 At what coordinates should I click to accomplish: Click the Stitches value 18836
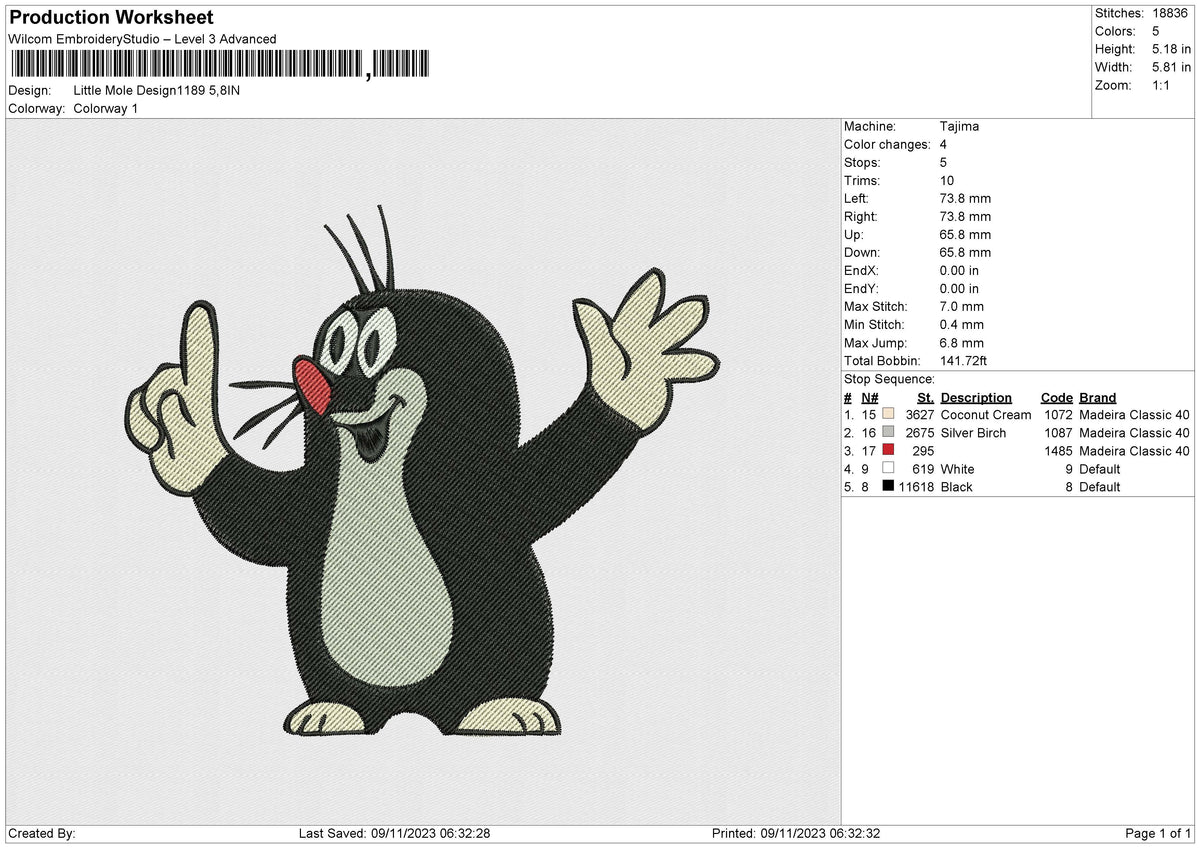pos(1172,13)
